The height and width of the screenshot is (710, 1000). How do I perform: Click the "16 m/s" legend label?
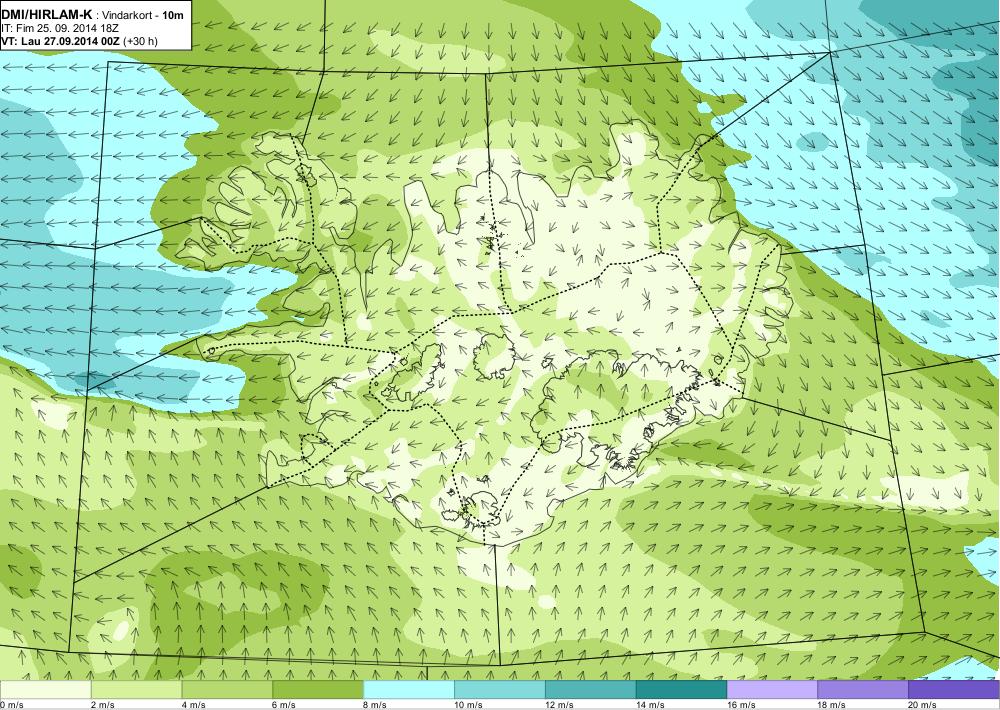point(742,705)
